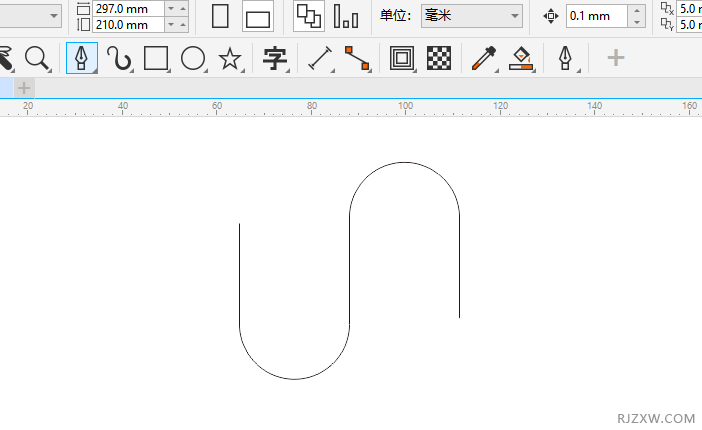
Task: Click the page width 297.0 mm field
Action: coord(126,7)
